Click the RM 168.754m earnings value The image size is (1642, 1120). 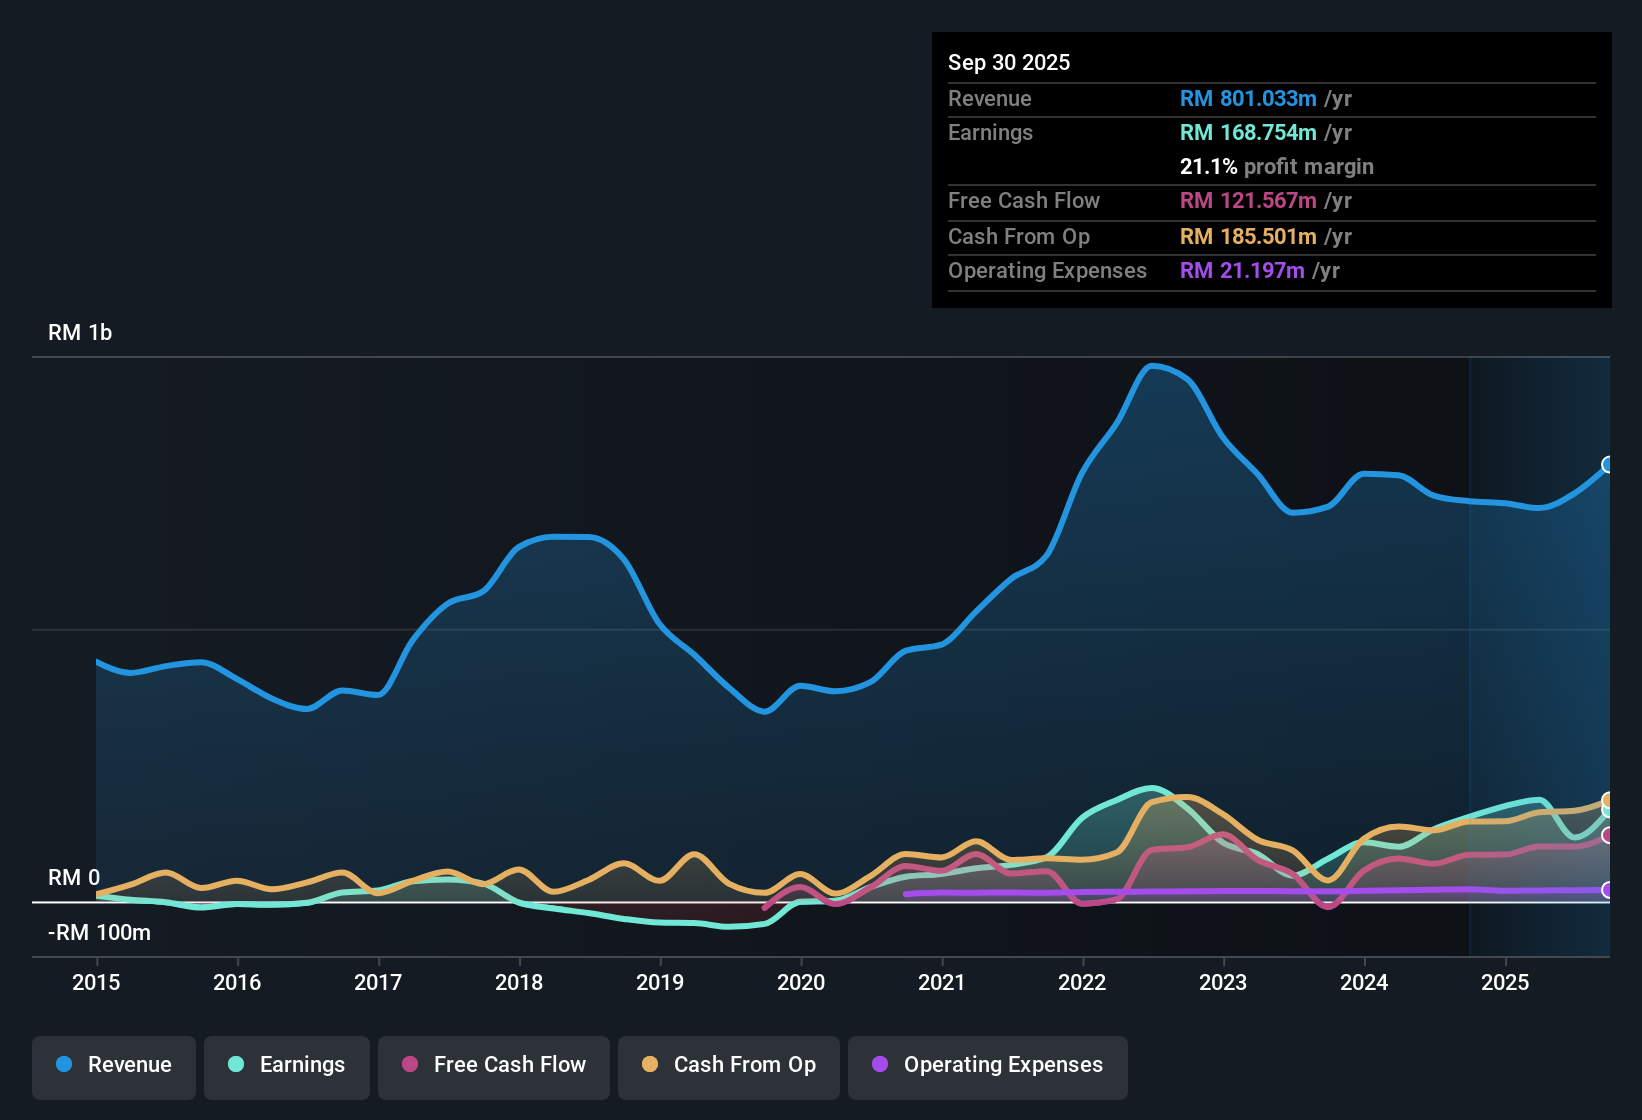pos(1248,132)
